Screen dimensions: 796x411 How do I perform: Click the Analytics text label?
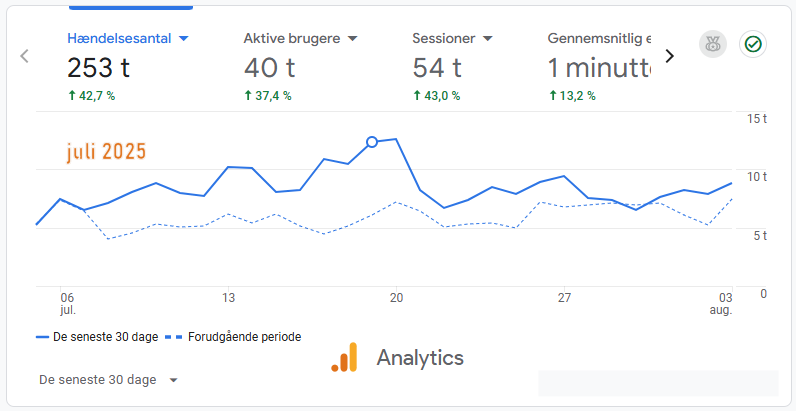pos(420,358)
